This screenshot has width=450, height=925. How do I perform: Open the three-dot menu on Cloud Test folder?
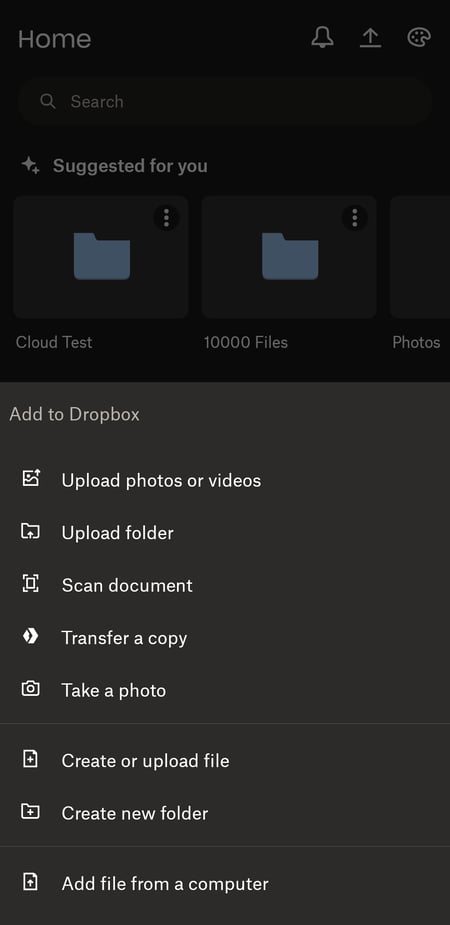tap(166, 218)
